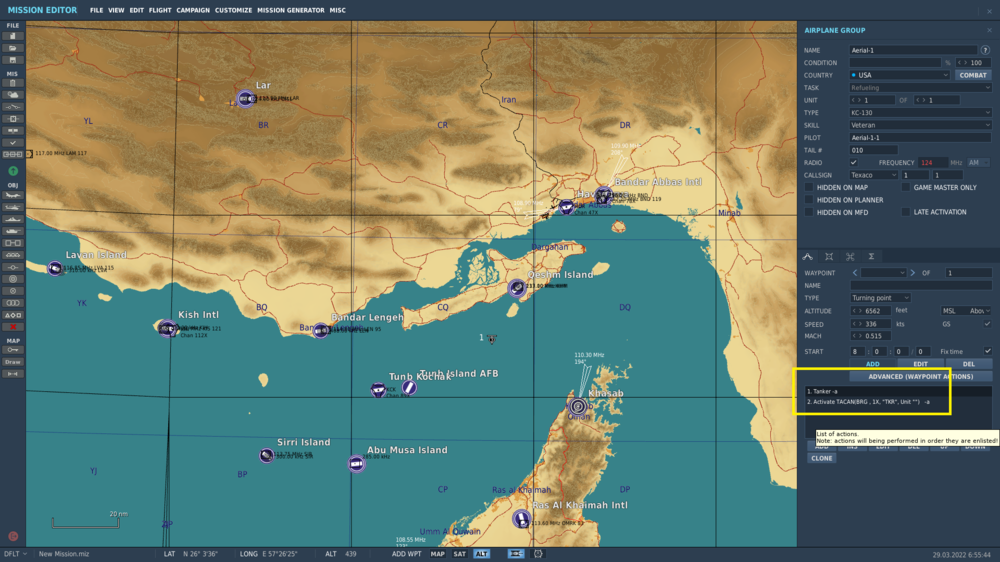Click the CLONE action button
This screenshot has width=1000, height=562.
pyautogui.click(x=821, y=458)
